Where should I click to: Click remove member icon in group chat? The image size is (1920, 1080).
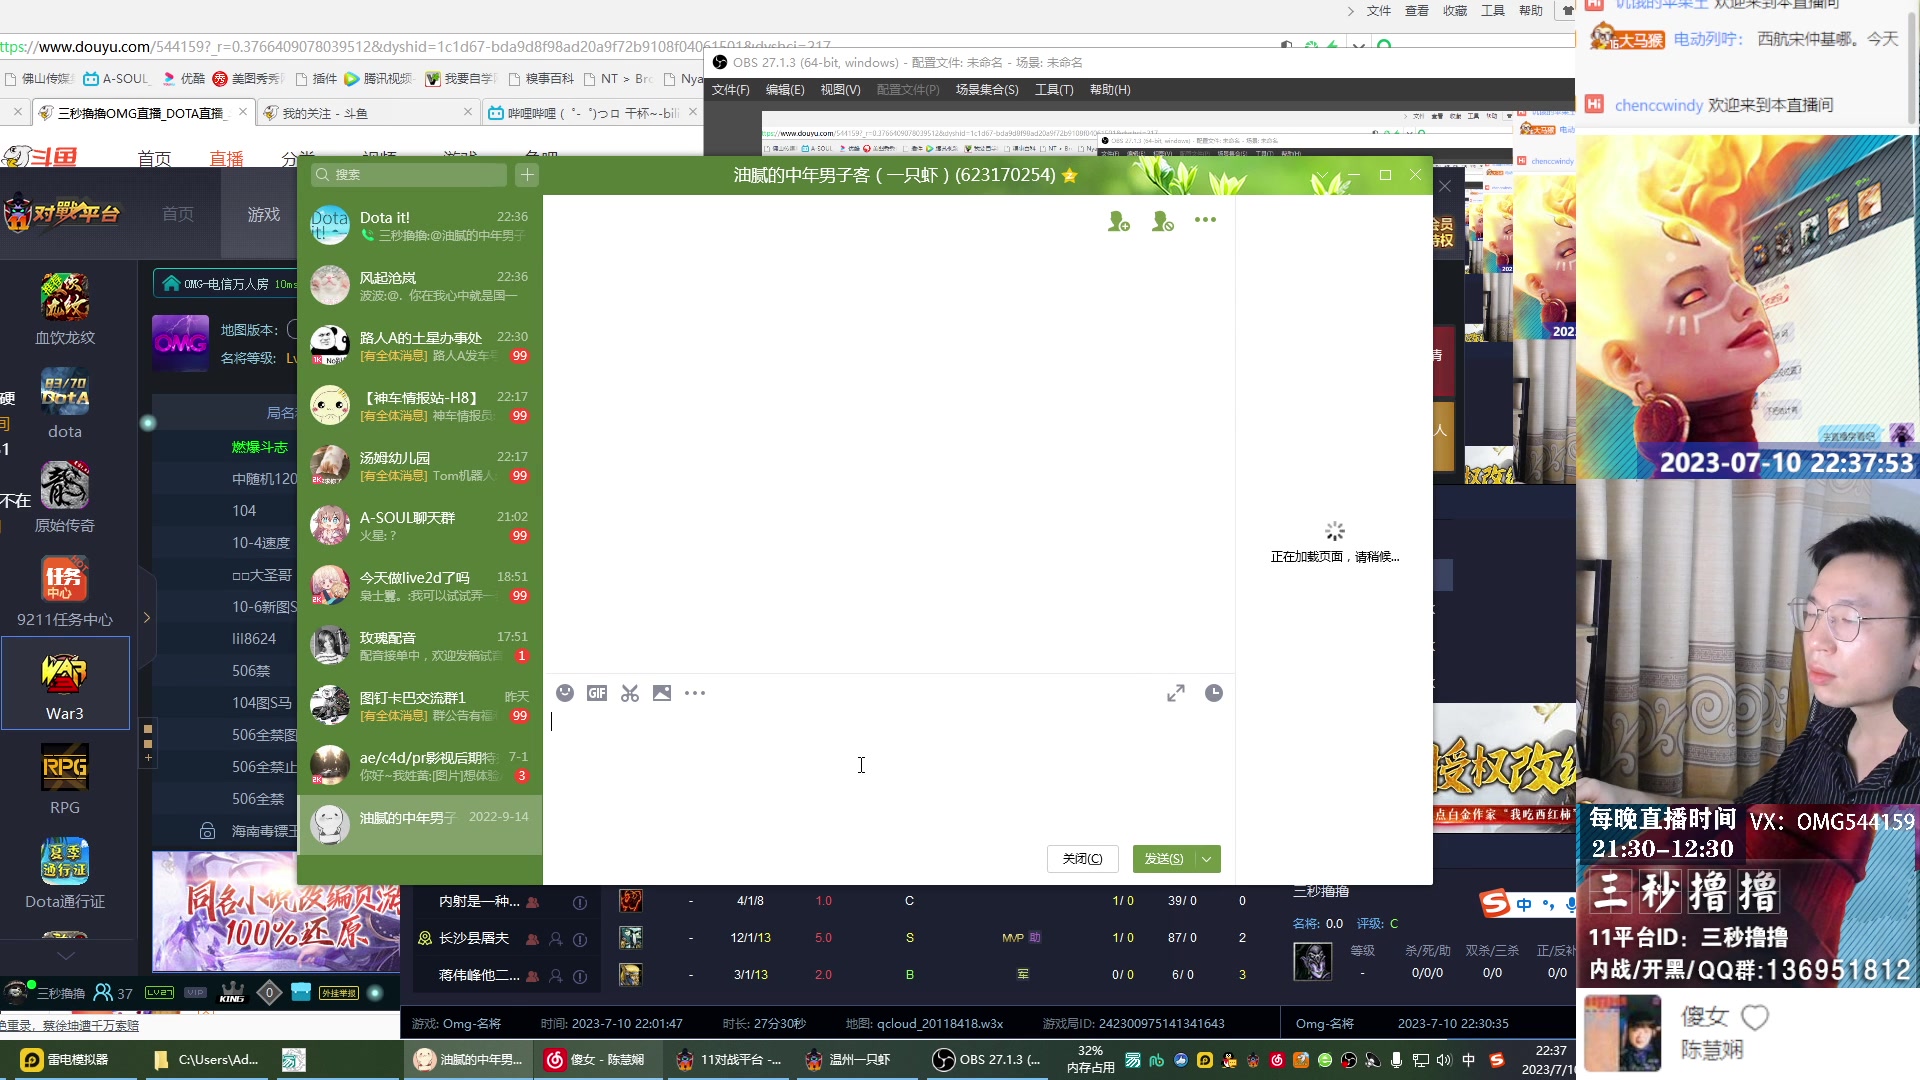coord(1162,221)
